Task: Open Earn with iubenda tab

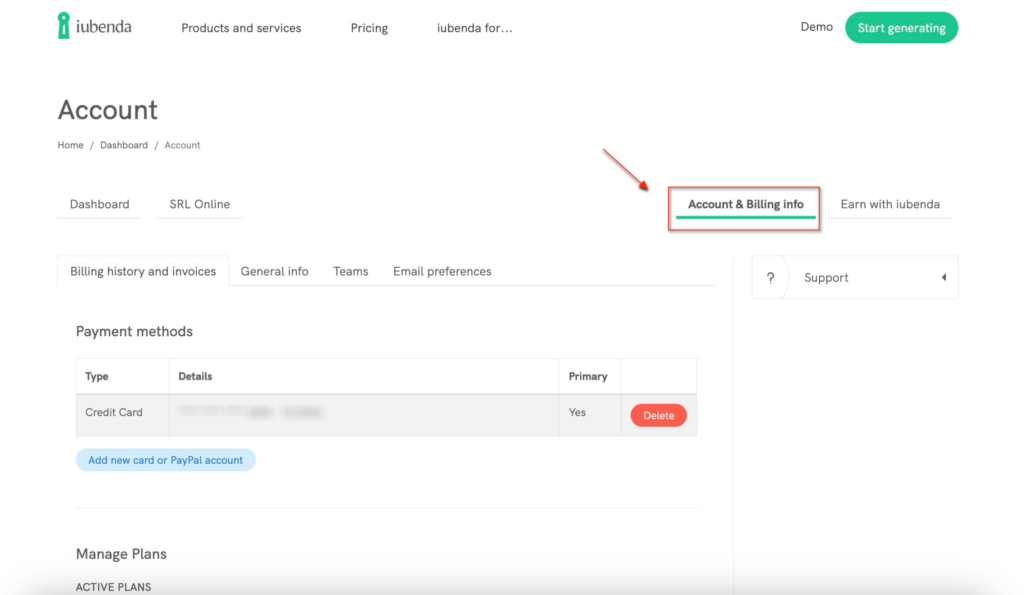Action: tap(889, 204)
